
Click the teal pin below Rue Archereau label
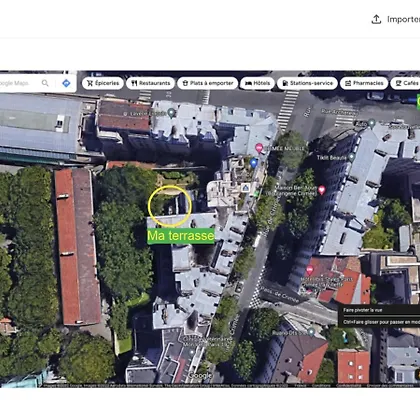(372, 124)
